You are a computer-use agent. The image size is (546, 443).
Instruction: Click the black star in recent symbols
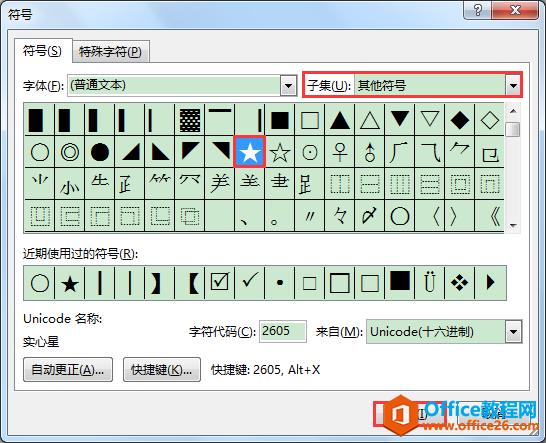[70, 282]
